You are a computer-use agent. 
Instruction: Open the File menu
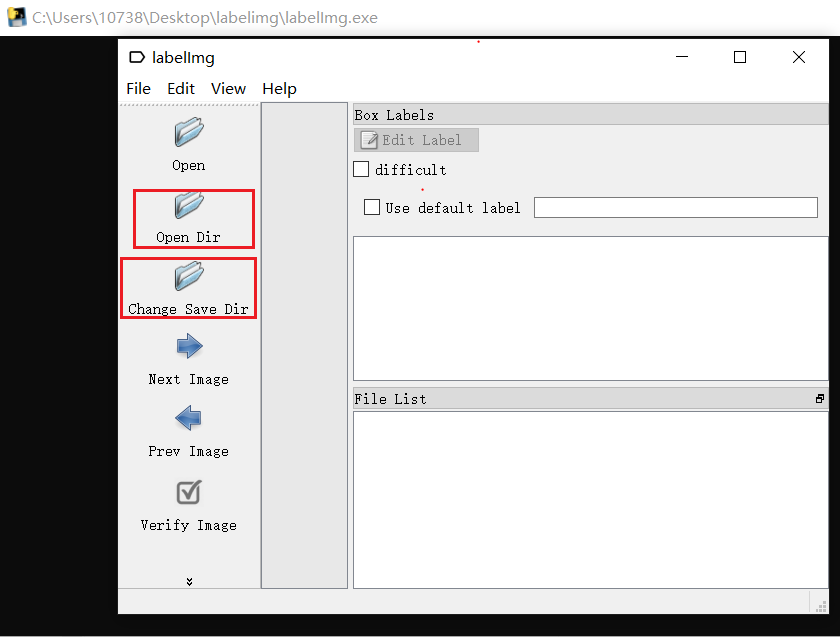coord(138,88)
